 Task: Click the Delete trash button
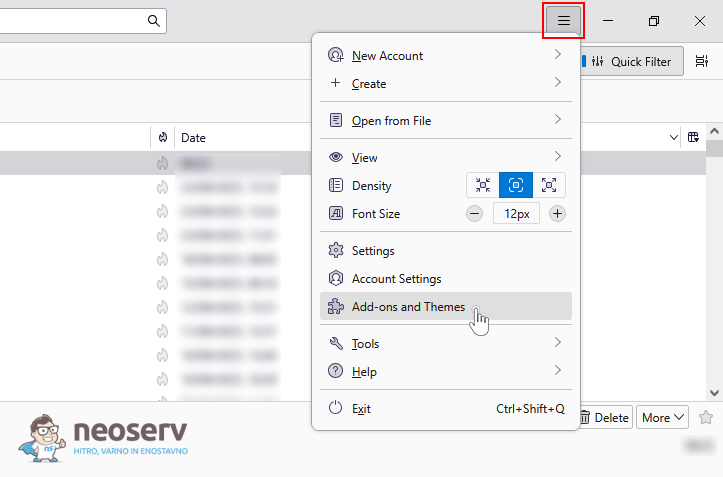[x=606, y=417]
